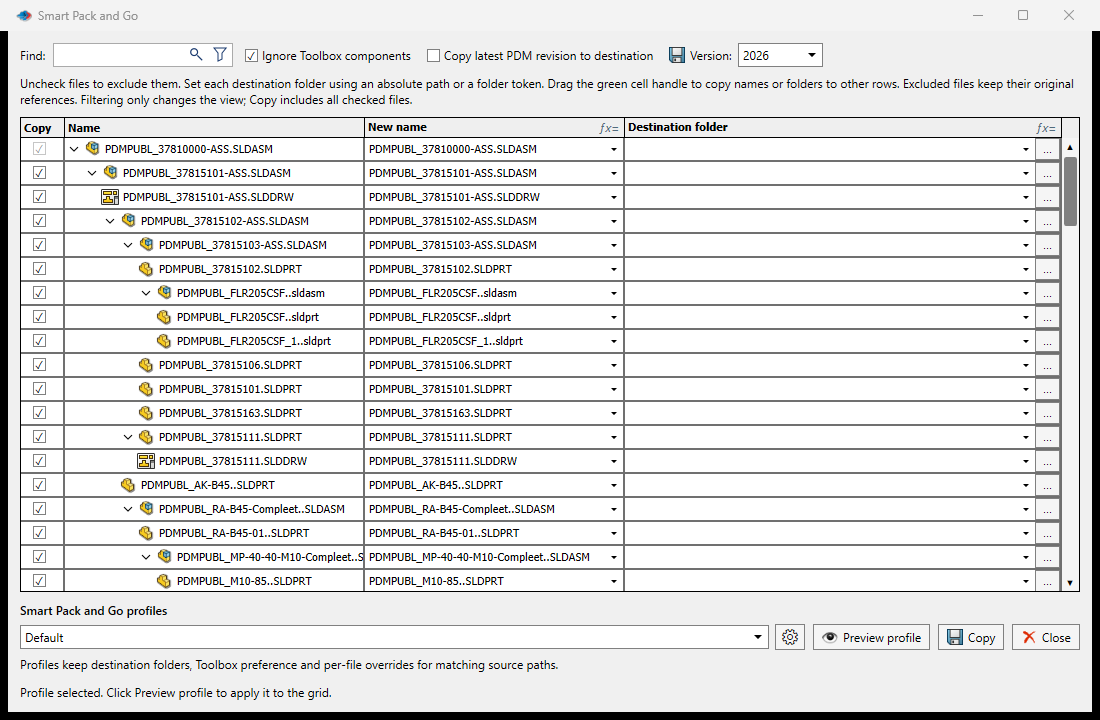This screenshot has width=1100, height=720.
Task: Click the scrollbar up arrow of grid
Action: [x=1070, y=147]
